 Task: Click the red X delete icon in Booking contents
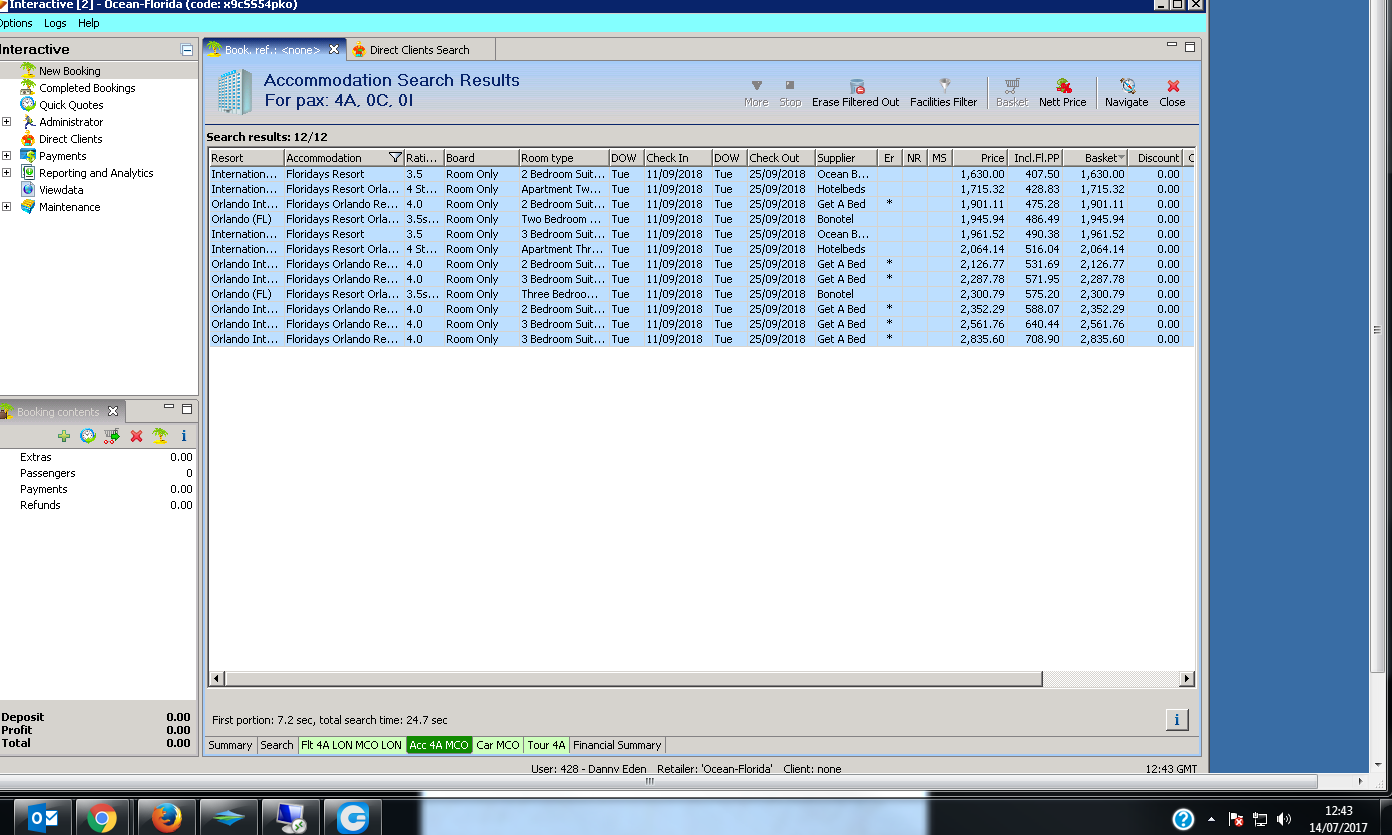(136, 436)
